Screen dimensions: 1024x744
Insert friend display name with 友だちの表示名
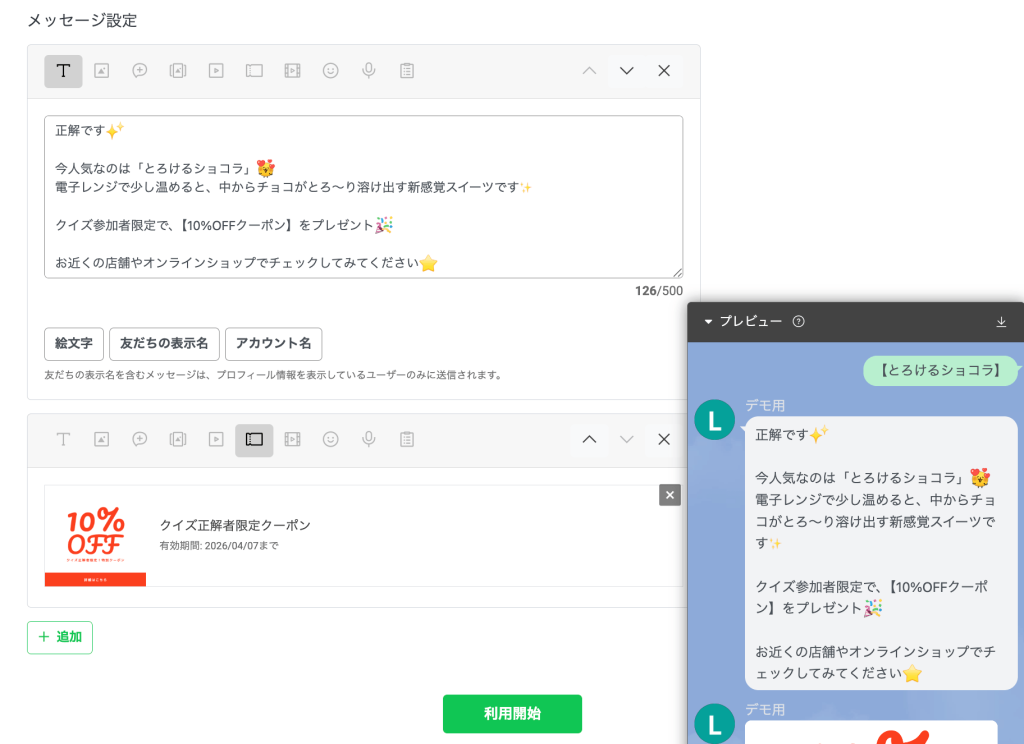point(164,343)
